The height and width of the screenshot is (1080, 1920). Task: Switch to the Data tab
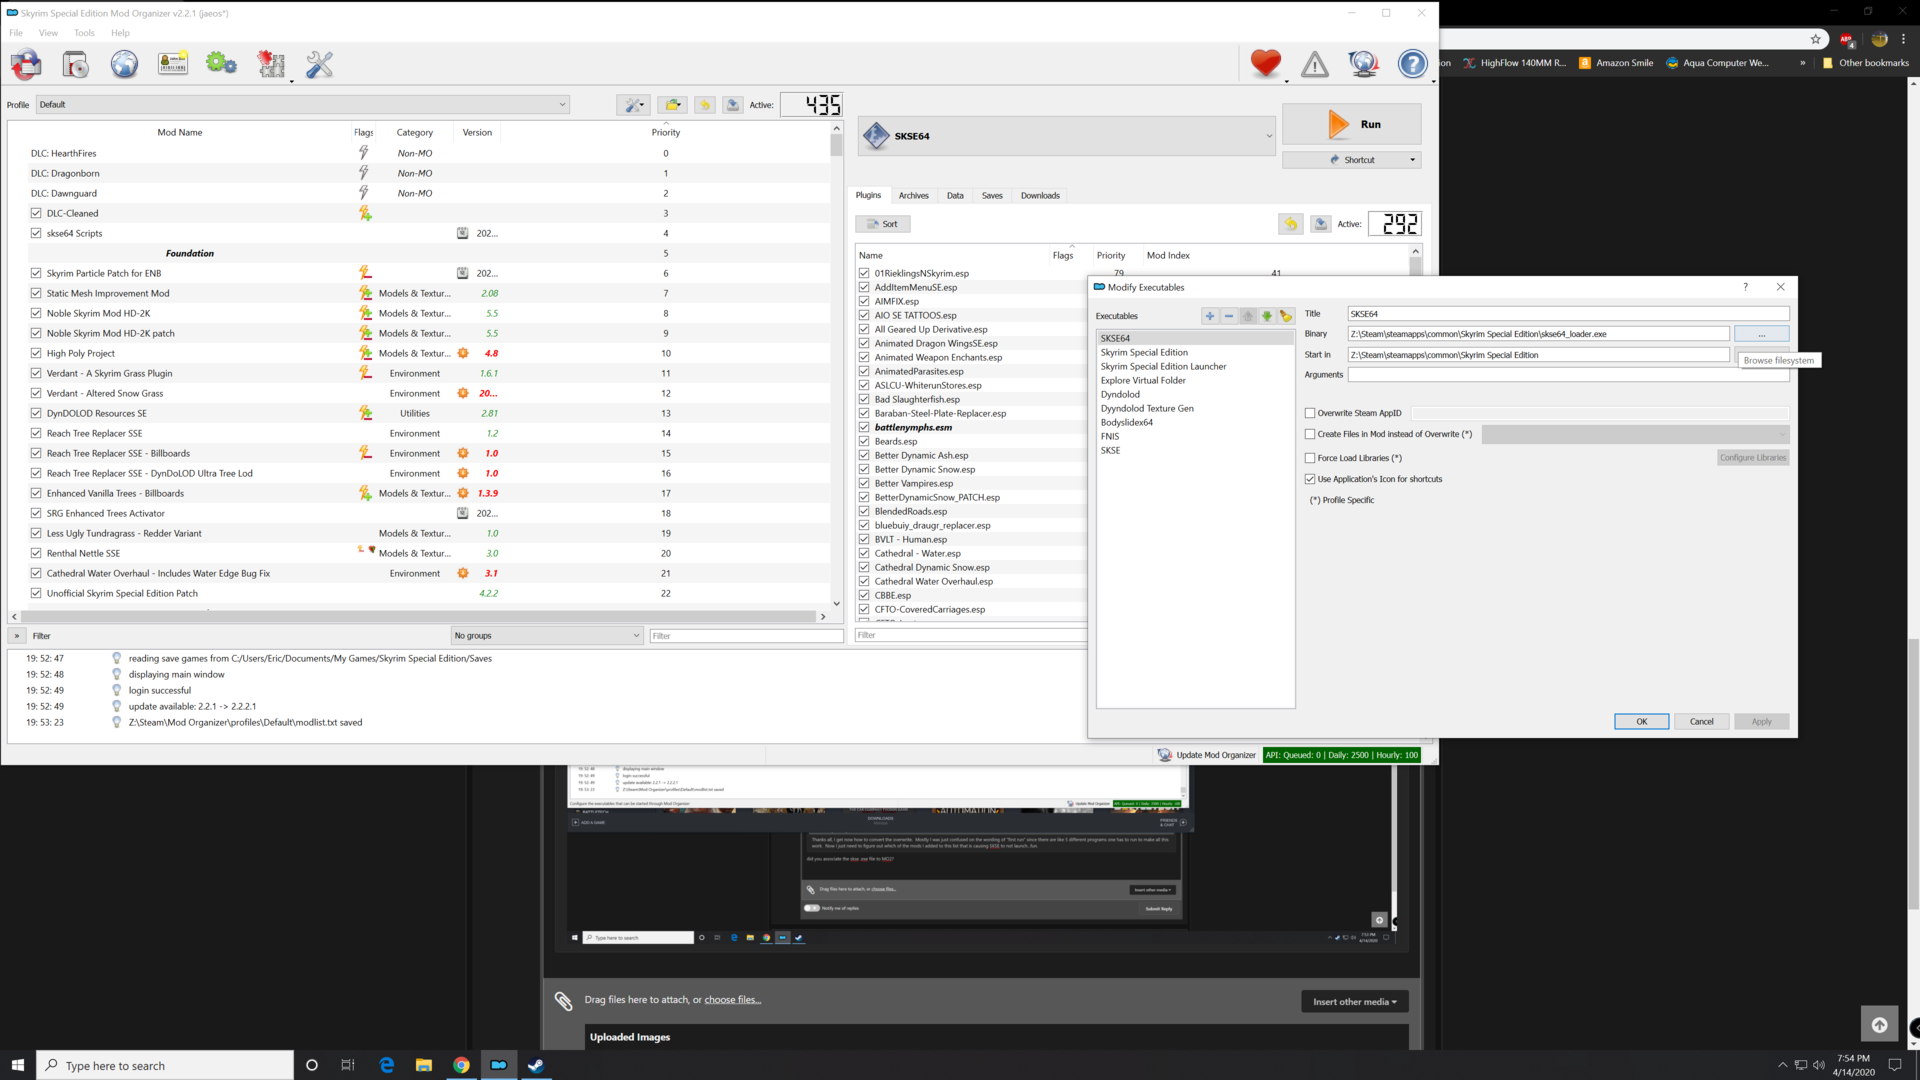(x=955, y=196)
